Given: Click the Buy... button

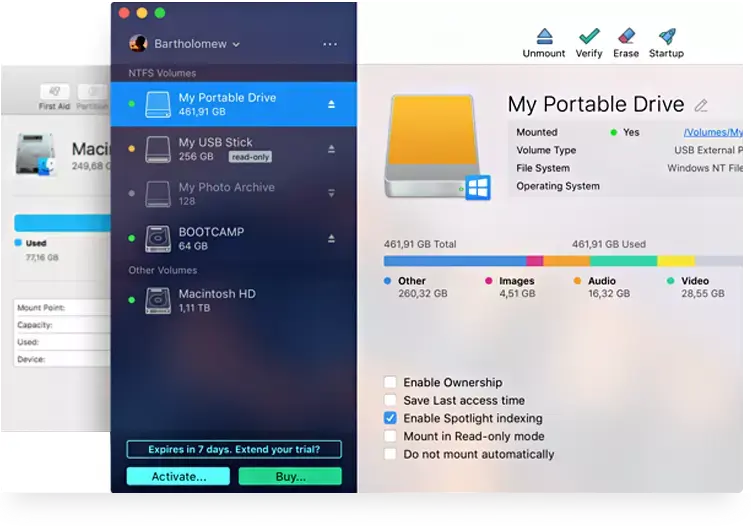Looking at the screenshot, I should (x=290, y=476).
